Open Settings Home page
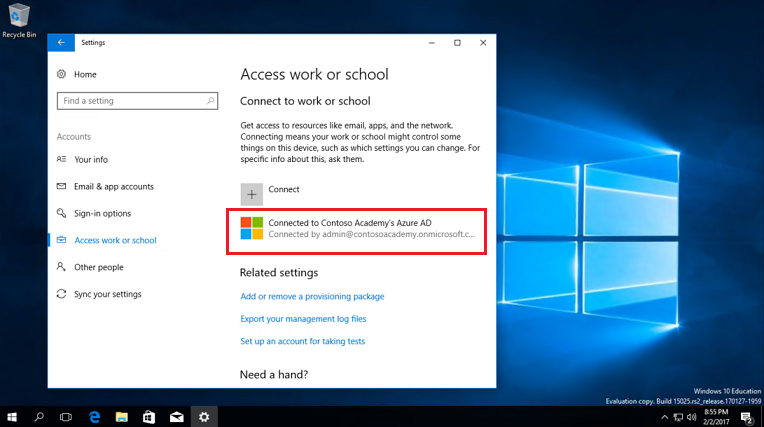The image size is (764, 427). [x=85, y=74]
